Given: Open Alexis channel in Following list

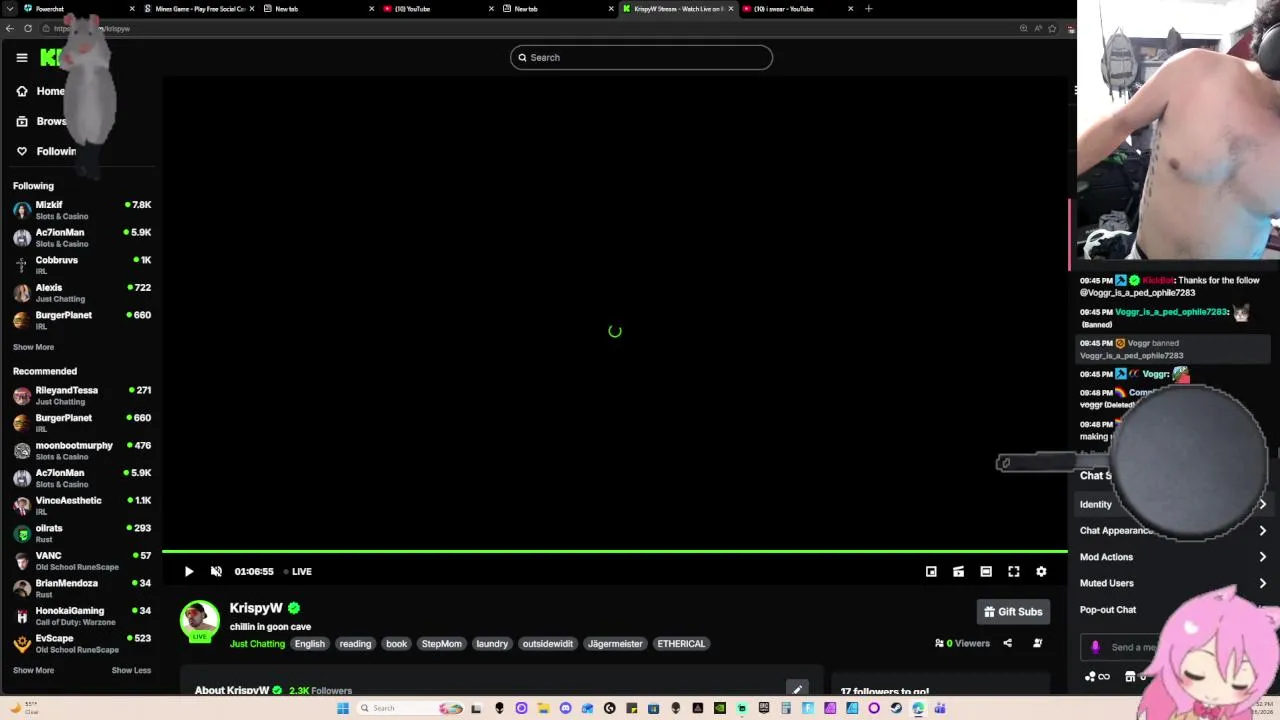Looking at the screenshot, I should 82,293.
